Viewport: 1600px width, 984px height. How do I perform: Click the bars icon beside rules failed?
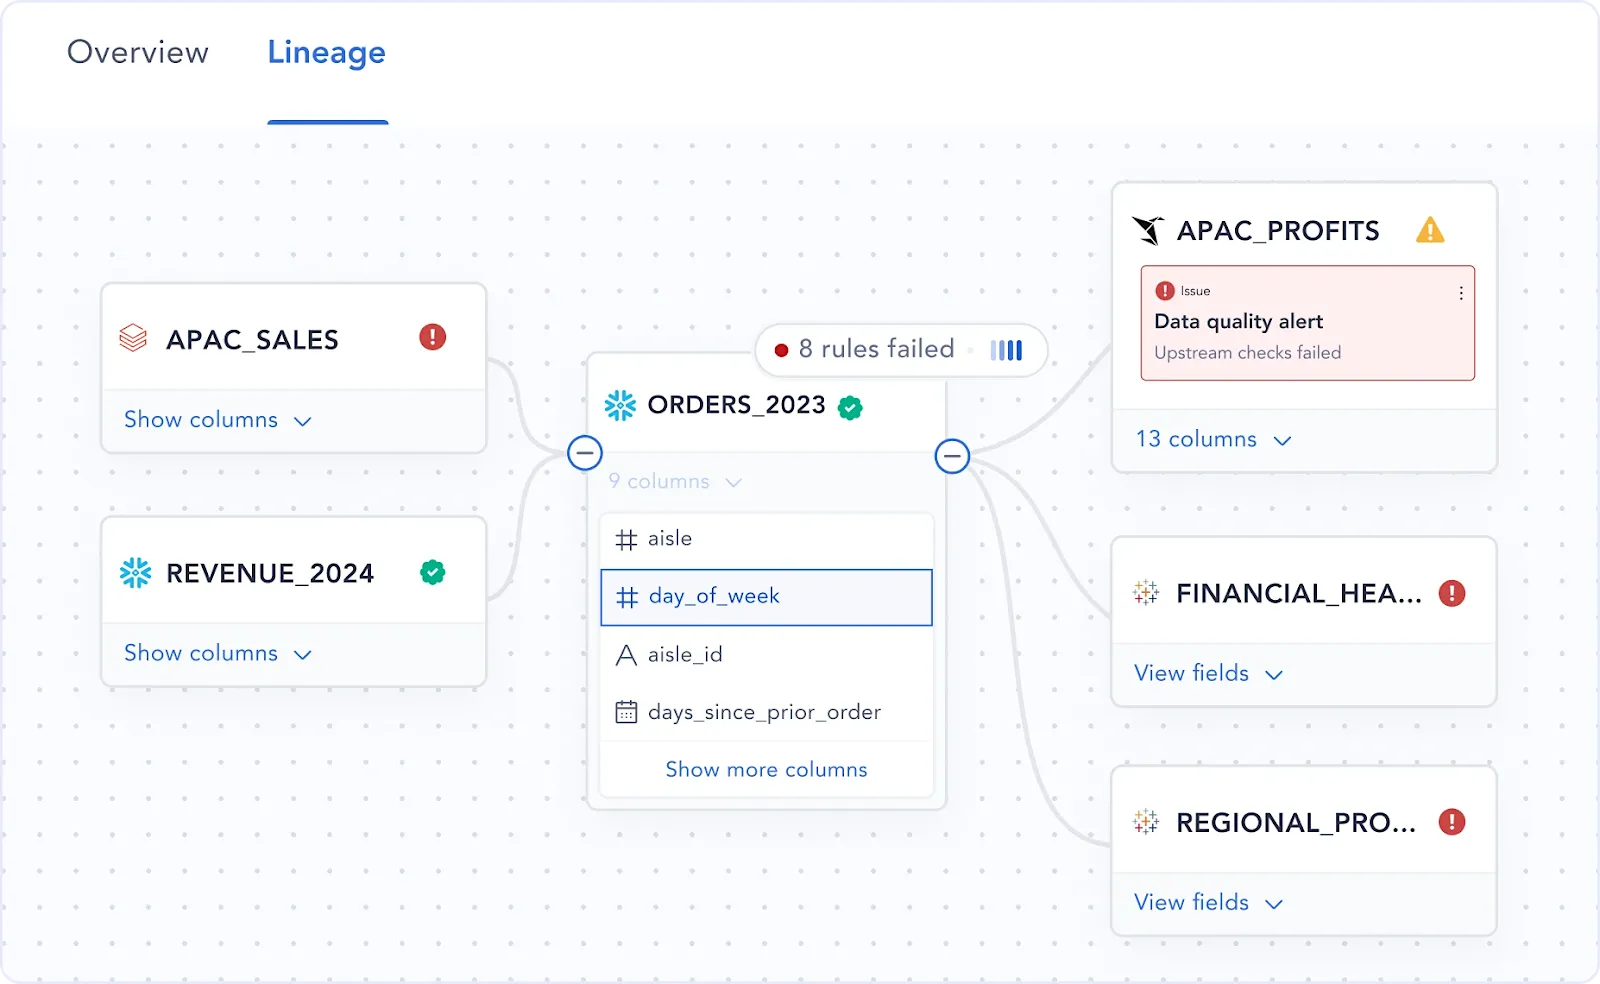1006,350
